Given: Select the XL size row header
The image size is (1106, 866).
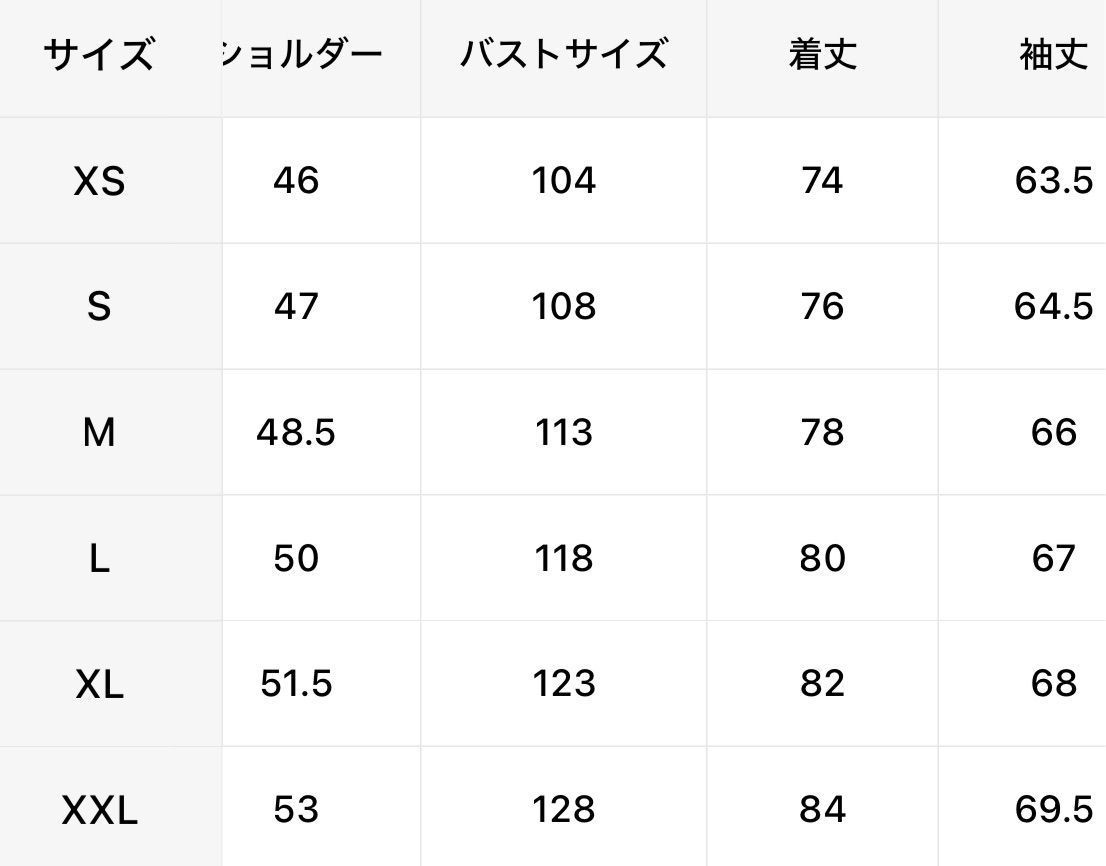Looking at the screenshot, I should click(99, 684).
